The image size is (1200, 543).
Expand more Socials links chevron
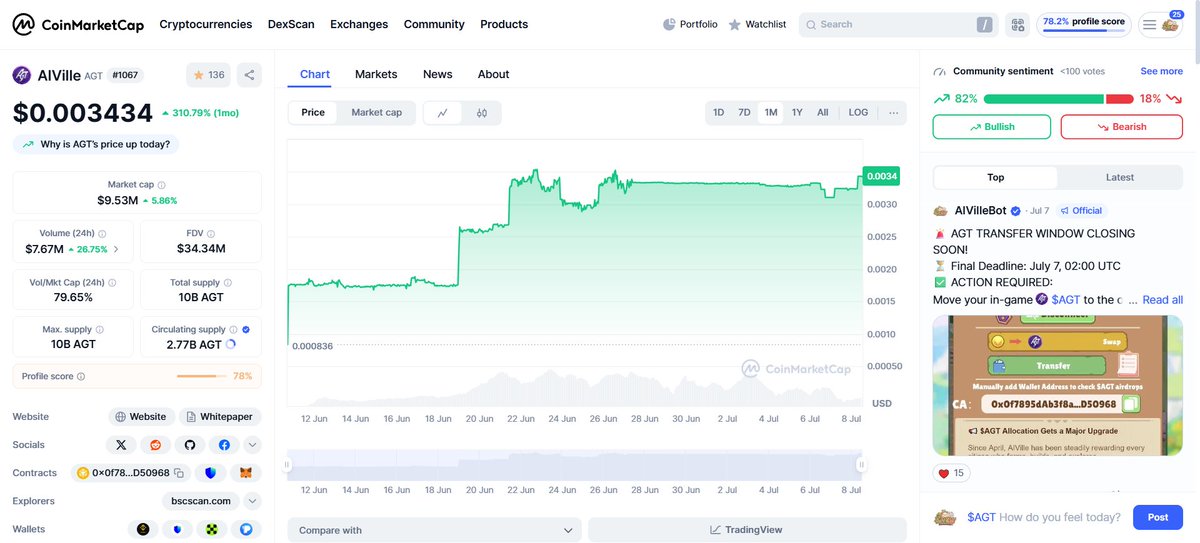[252, 445]
